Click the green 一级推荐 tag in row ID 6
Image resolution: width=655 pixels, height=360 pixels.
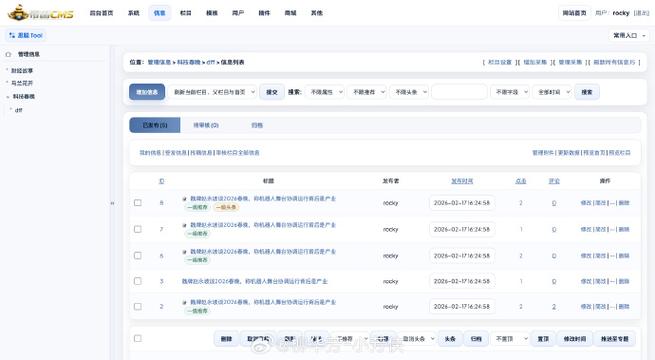click(x=197, y=260)
